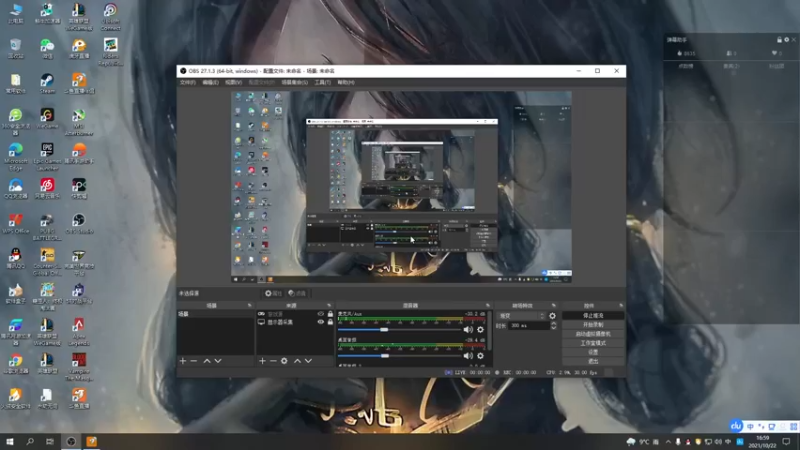Open the 工具(T) menu in OBS

(322, 82)
